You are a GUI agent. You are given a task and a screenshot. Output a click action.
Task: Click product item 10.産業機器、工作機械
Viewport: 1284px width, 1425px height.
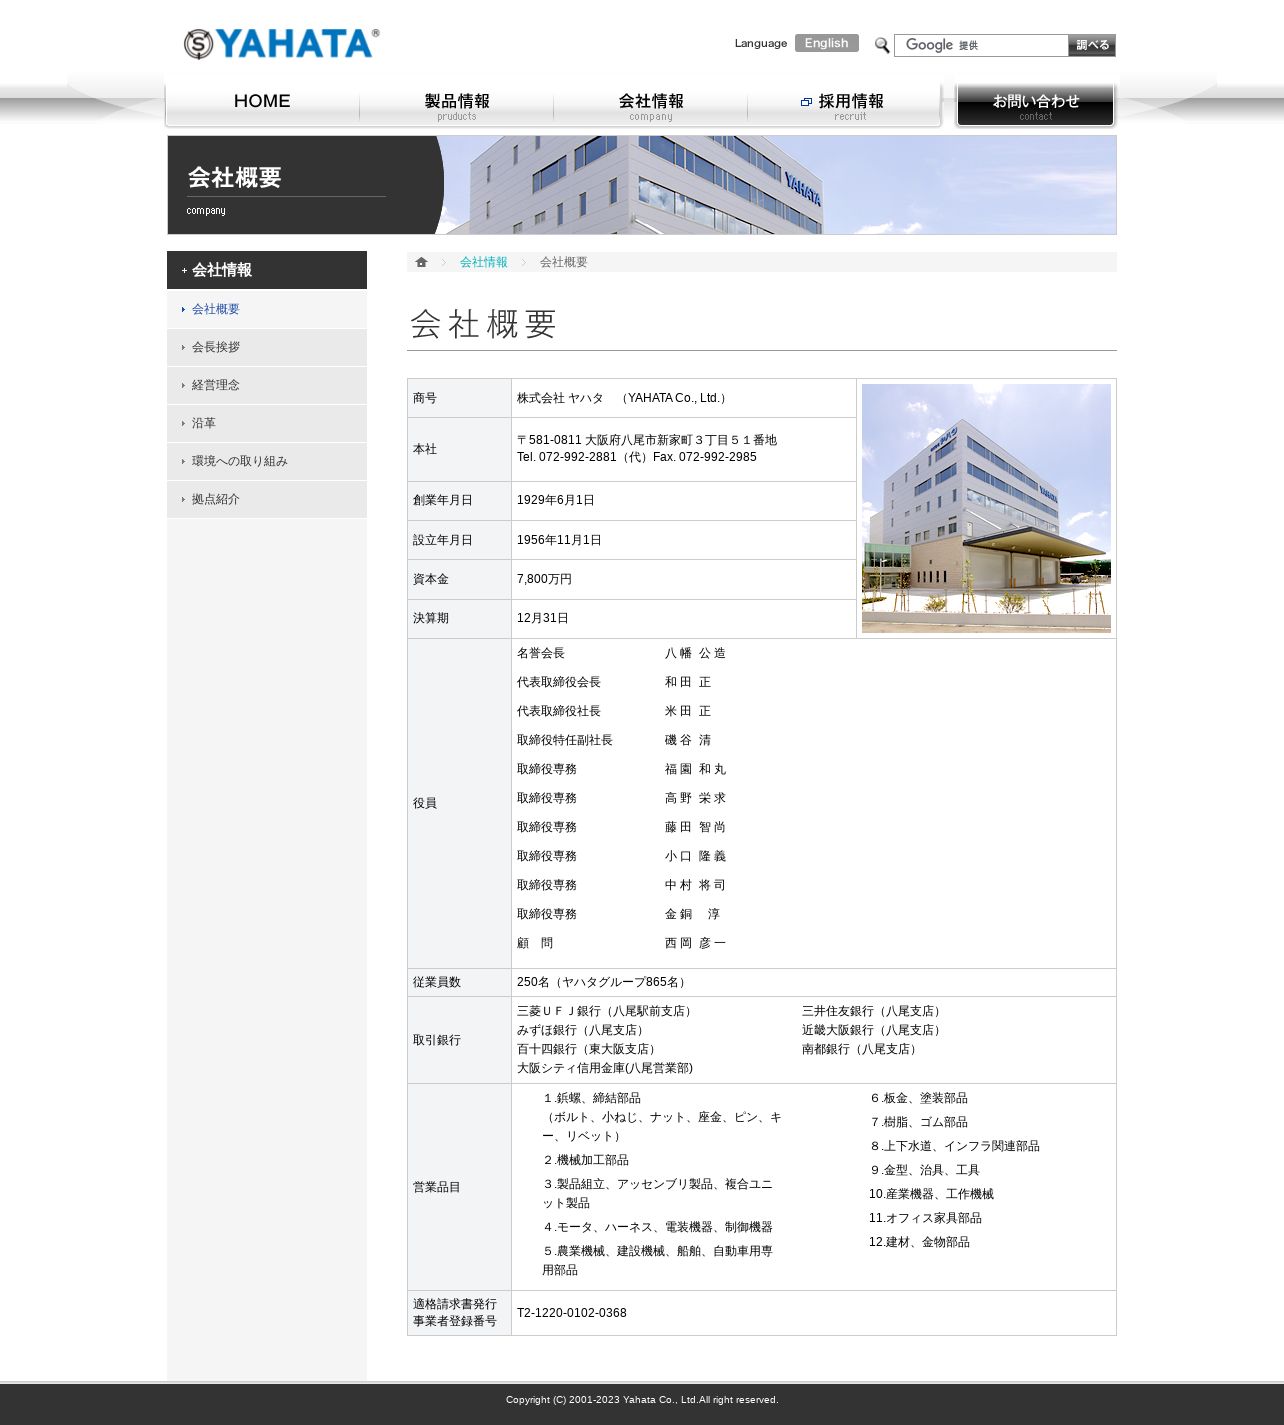(x=931, y=1194)
